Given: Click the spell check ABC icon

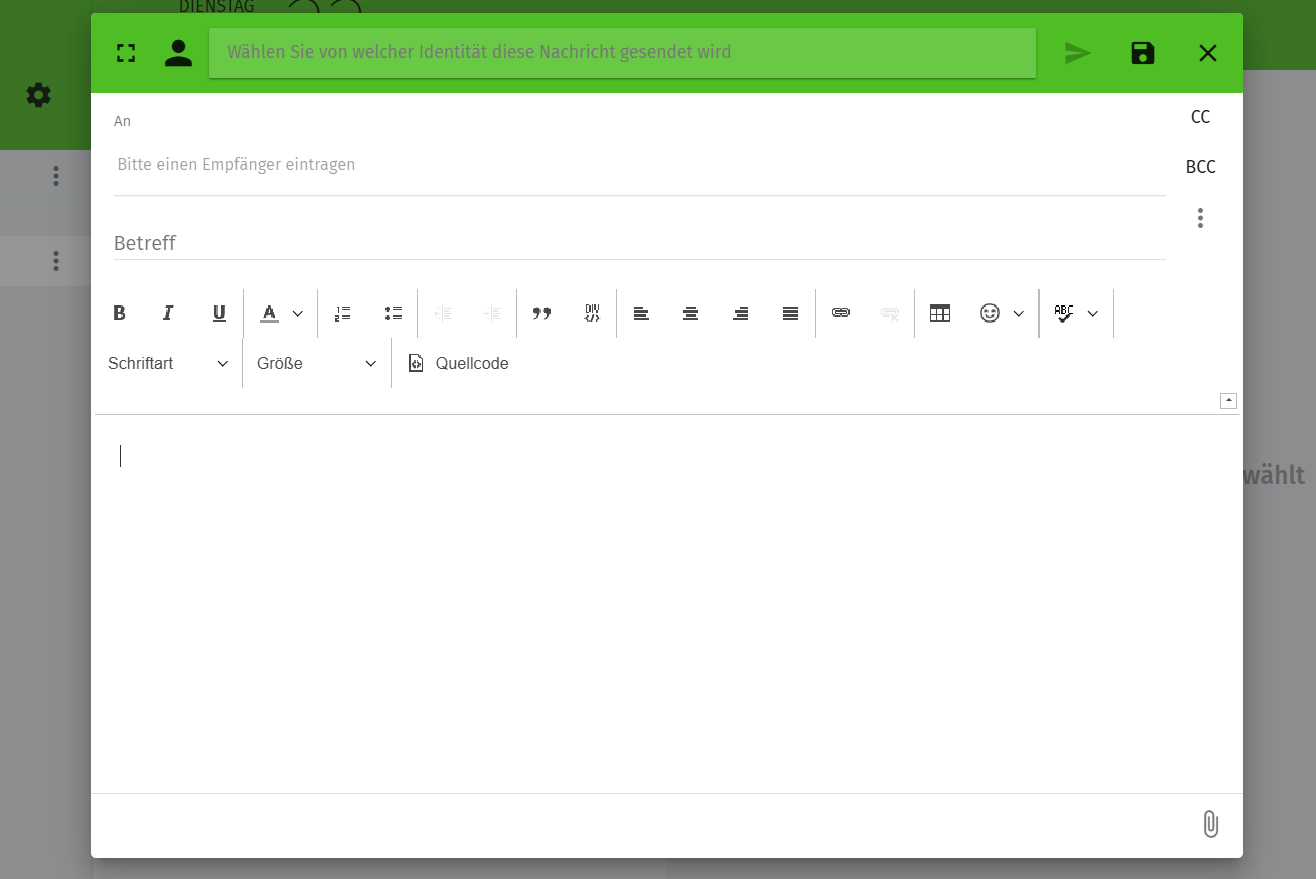Looking at the screenshot, I should [x=1064, y=313].
